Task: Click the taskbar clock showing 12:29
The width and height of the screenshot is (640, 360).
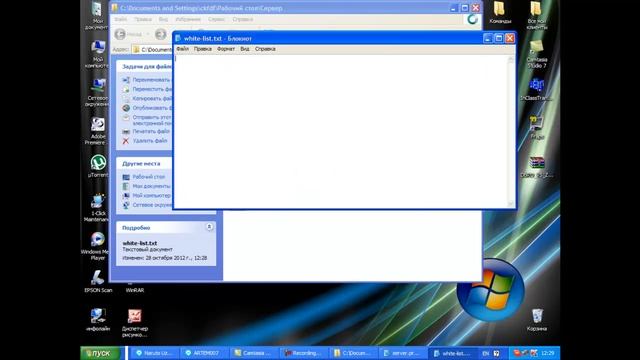Action: [548, 353]
